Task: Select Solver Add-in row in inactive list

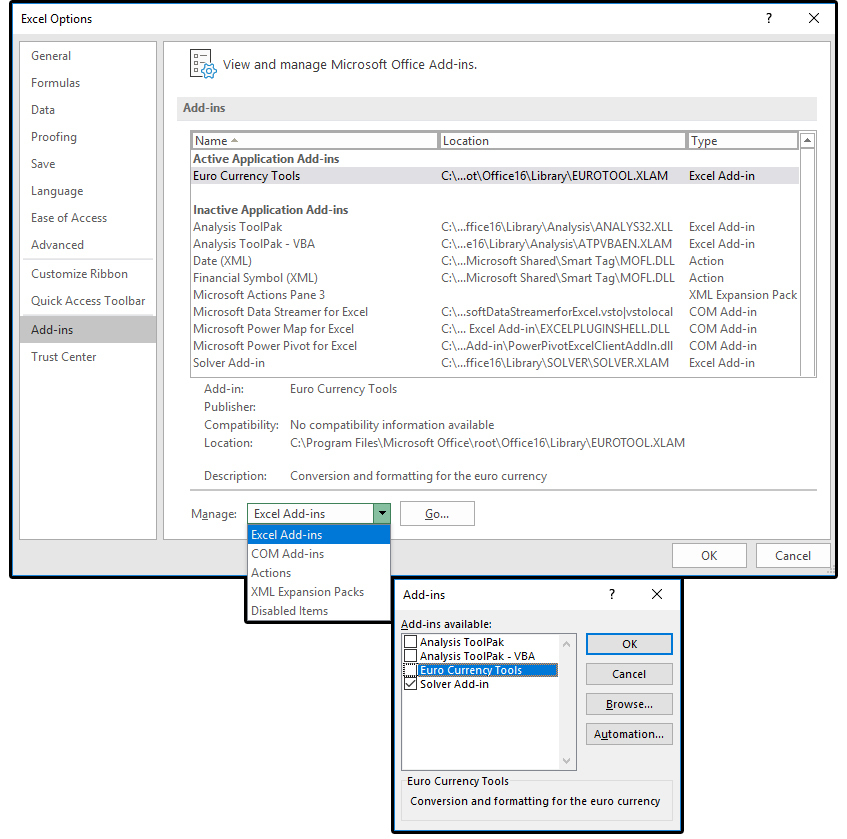Action: point(229,363)
